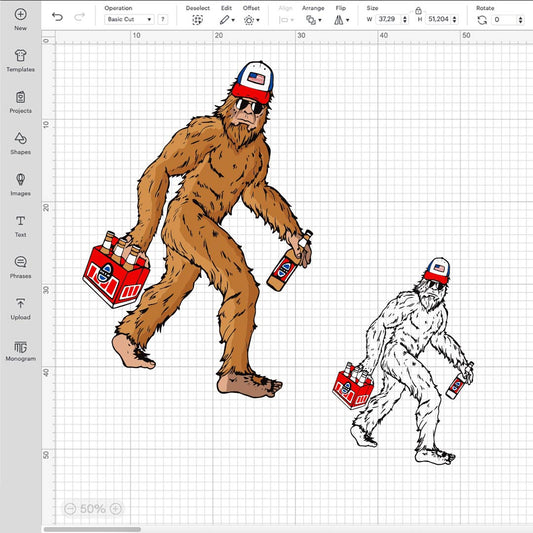Open the Arrange dropdown

313,20
